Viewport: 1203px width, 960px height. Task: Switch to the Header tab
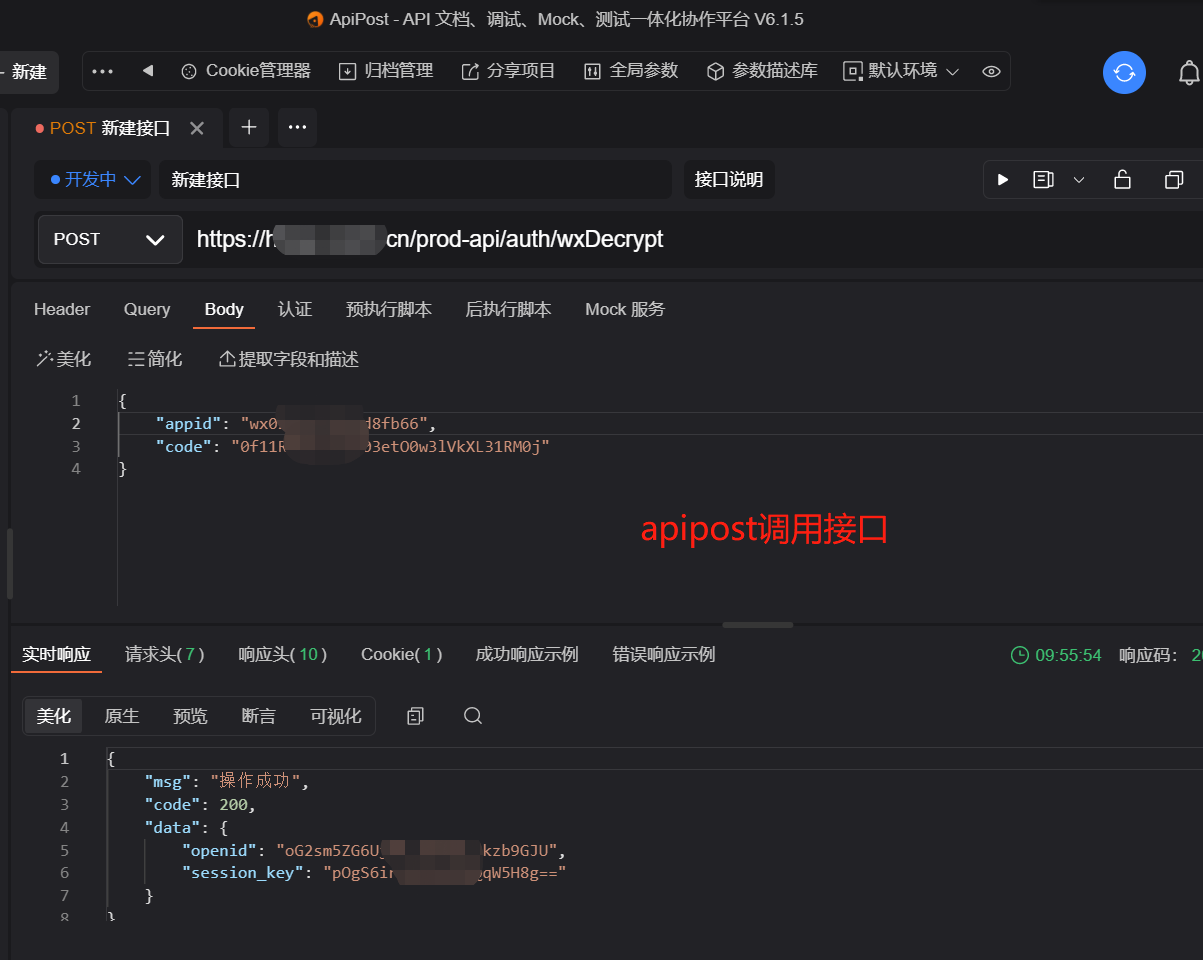(62, 309)
